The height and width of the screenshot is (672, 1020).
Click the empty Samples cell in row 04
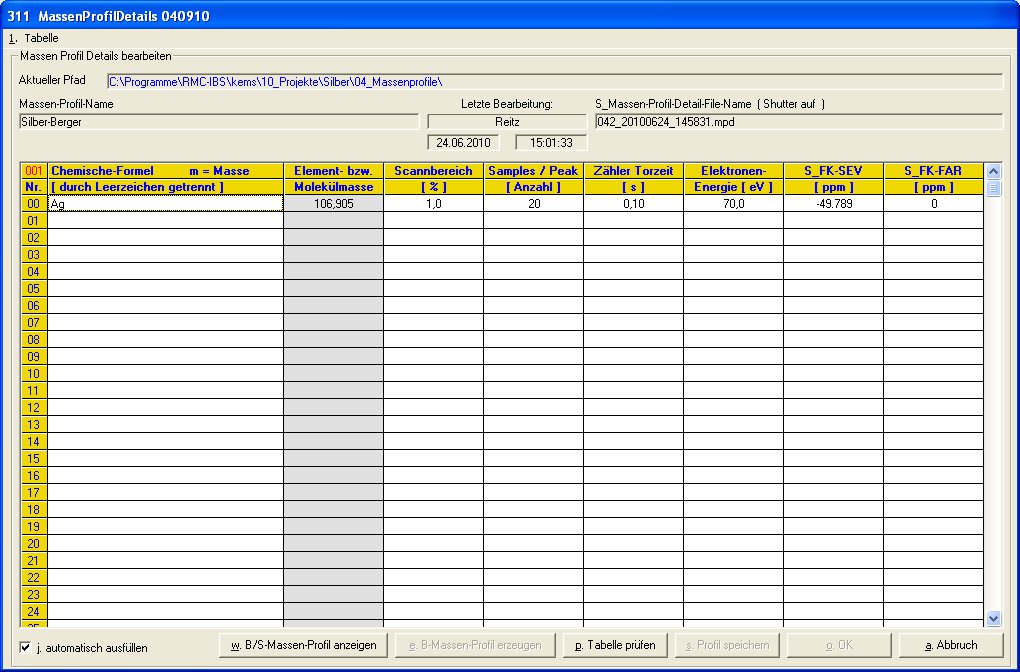point(533,272)
